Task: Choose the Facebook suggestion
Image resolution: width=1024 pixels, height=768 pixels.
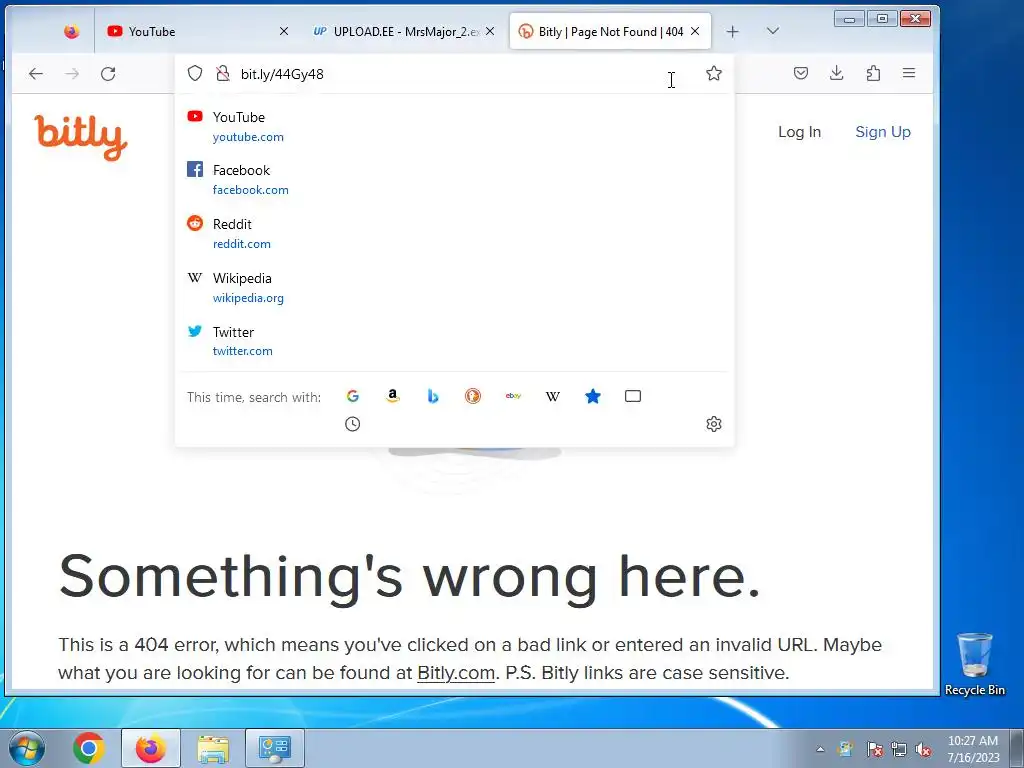Action: point(455,180)
